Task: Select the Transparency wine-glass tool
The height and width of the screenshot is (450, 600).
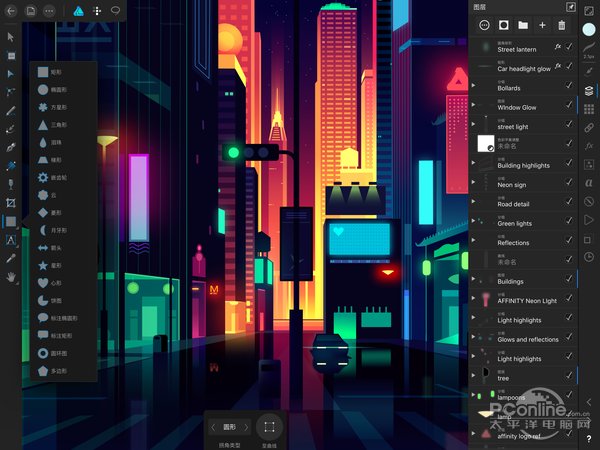Action: click(x=11, y=184)
